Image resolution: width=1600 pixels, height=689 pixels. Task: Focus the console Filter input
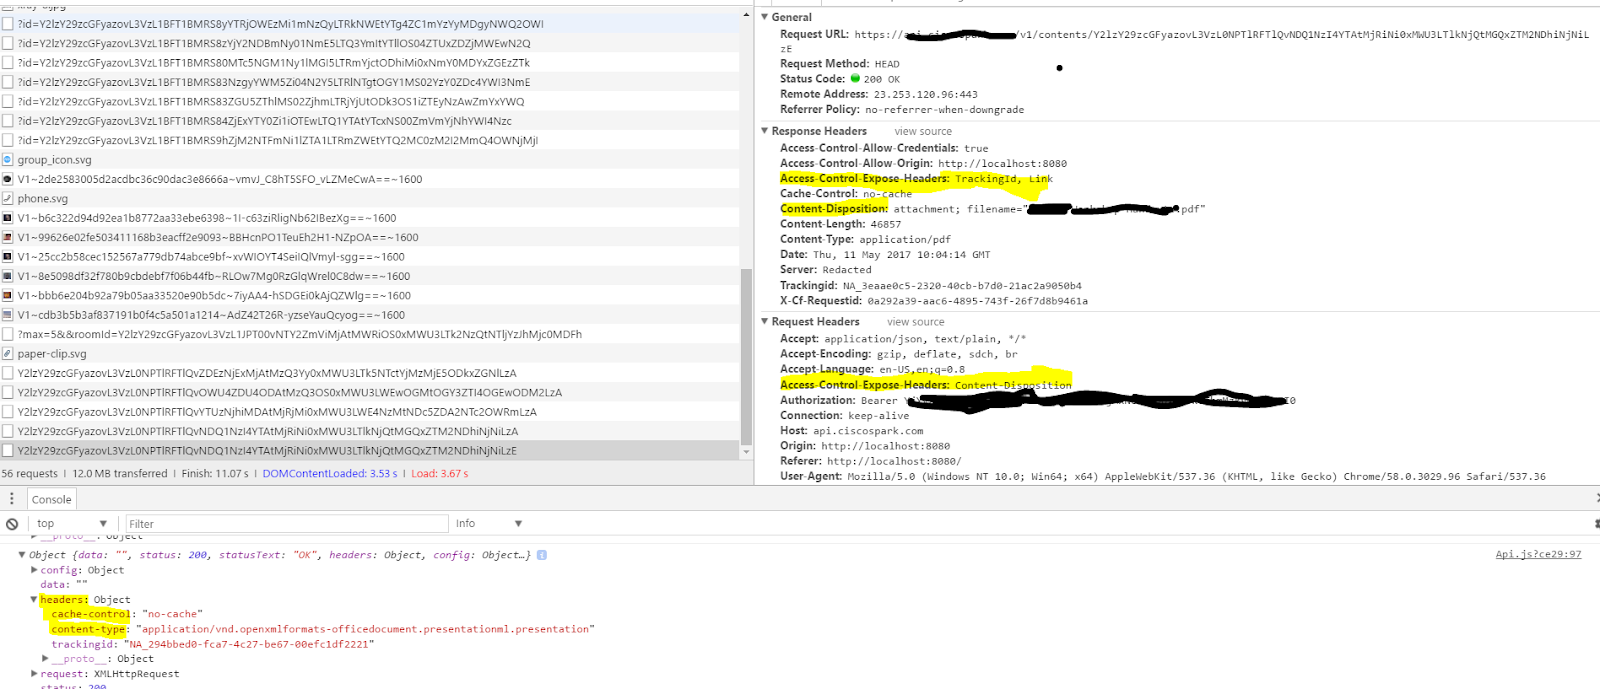(287, 524)
